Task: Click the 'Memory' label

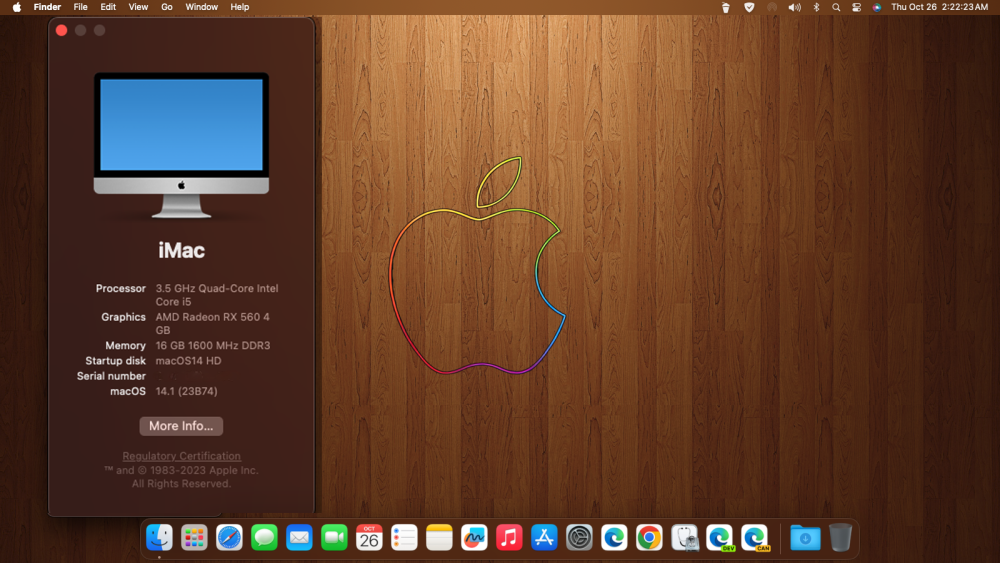Action: [125, 346]
